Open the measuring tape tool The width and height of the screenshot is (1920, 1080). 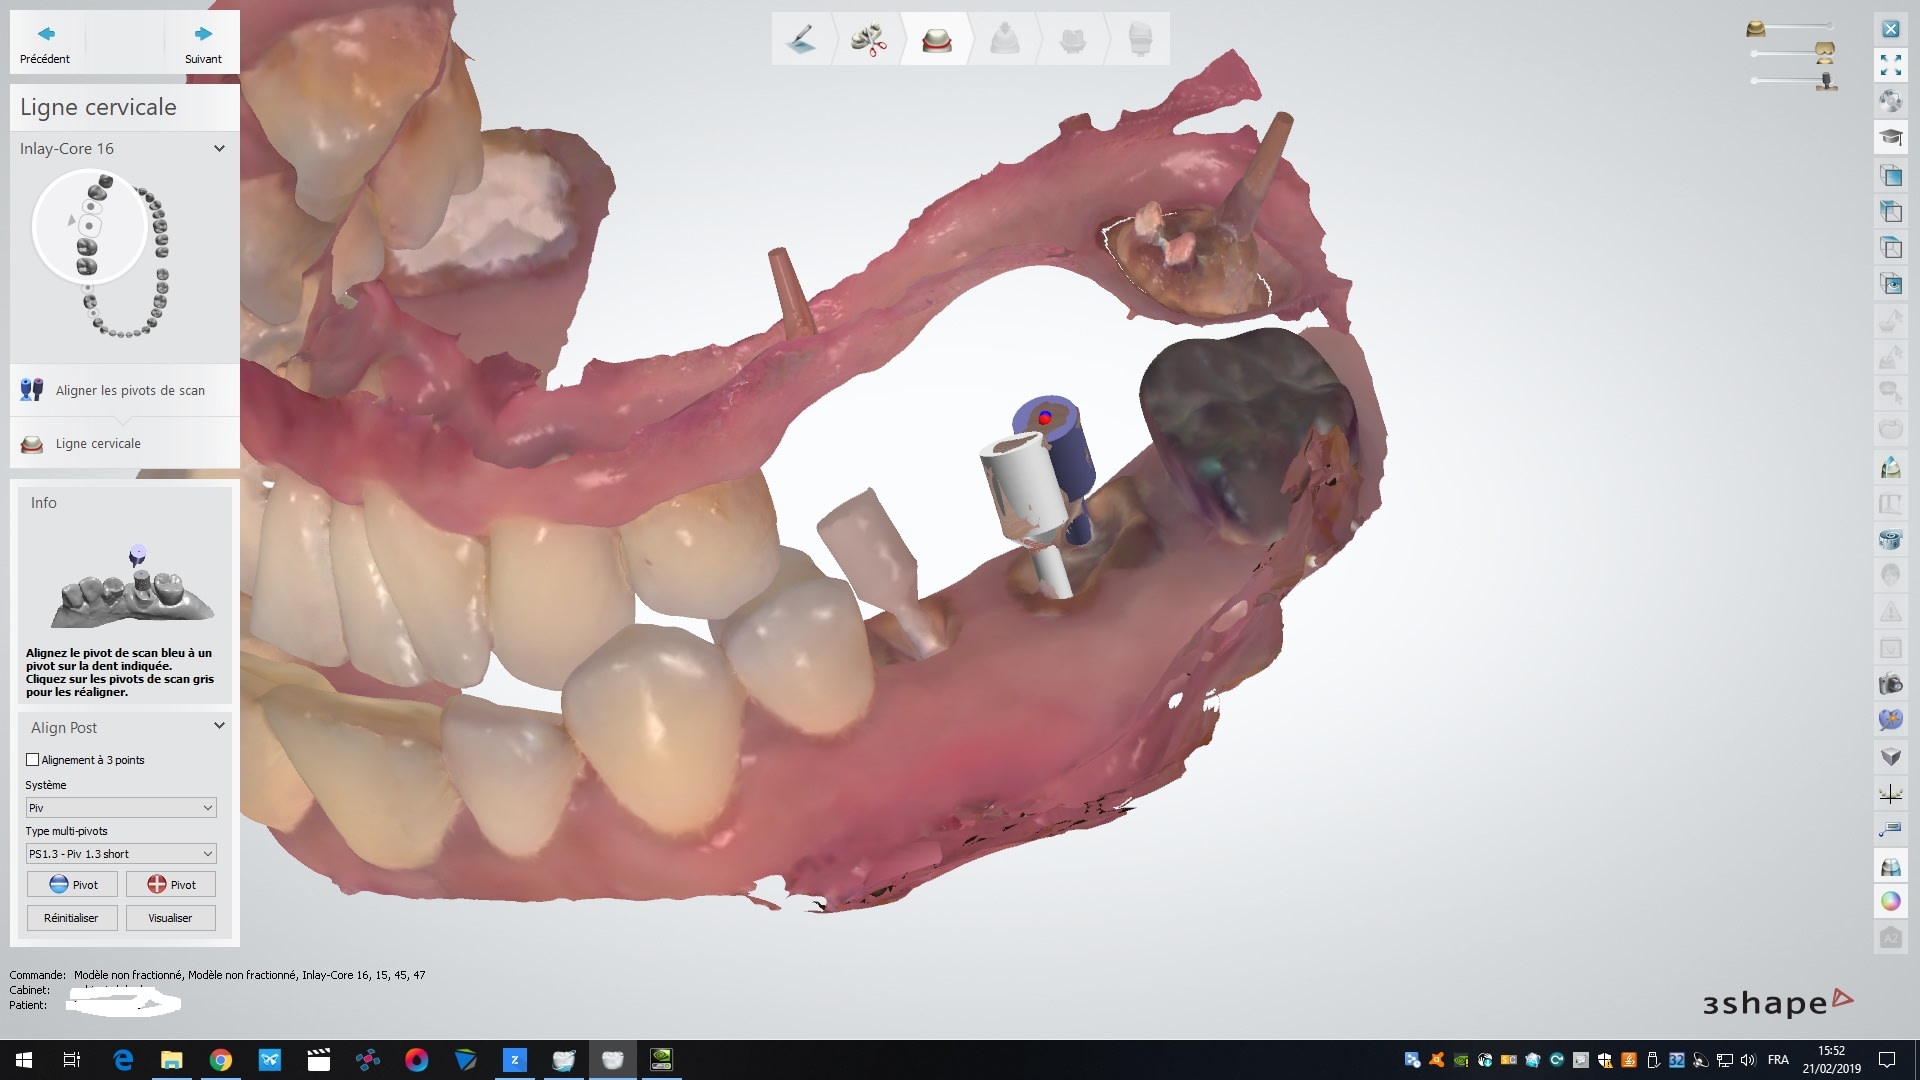pos(1890,539)
